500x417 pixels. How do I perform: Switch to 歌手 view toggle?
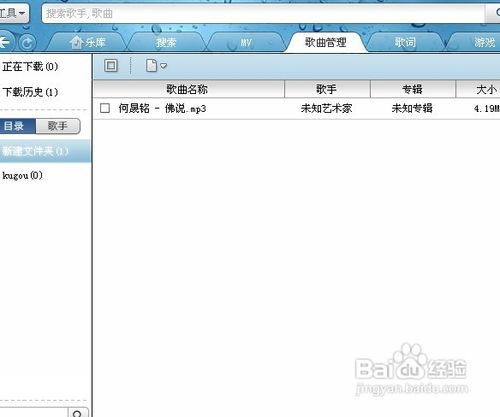coord(58,126)
